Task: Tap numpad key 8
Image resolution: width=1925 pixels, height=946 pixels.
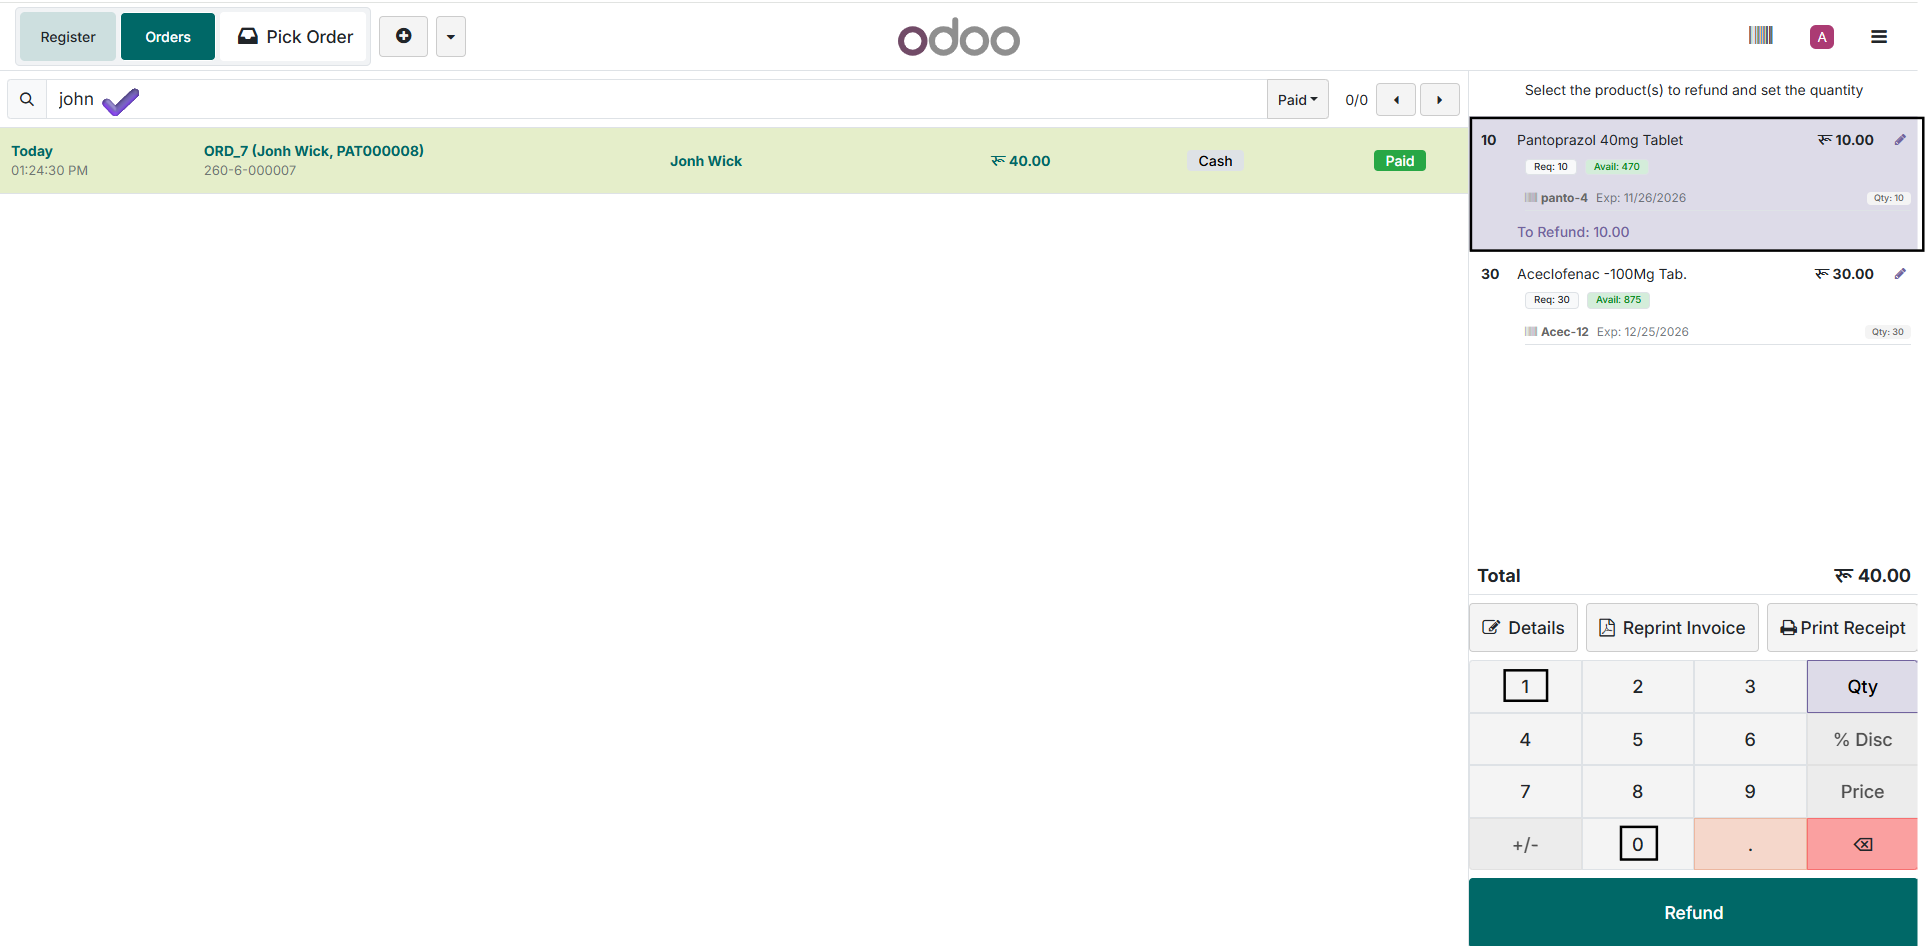Action: tap(1637, 792)
